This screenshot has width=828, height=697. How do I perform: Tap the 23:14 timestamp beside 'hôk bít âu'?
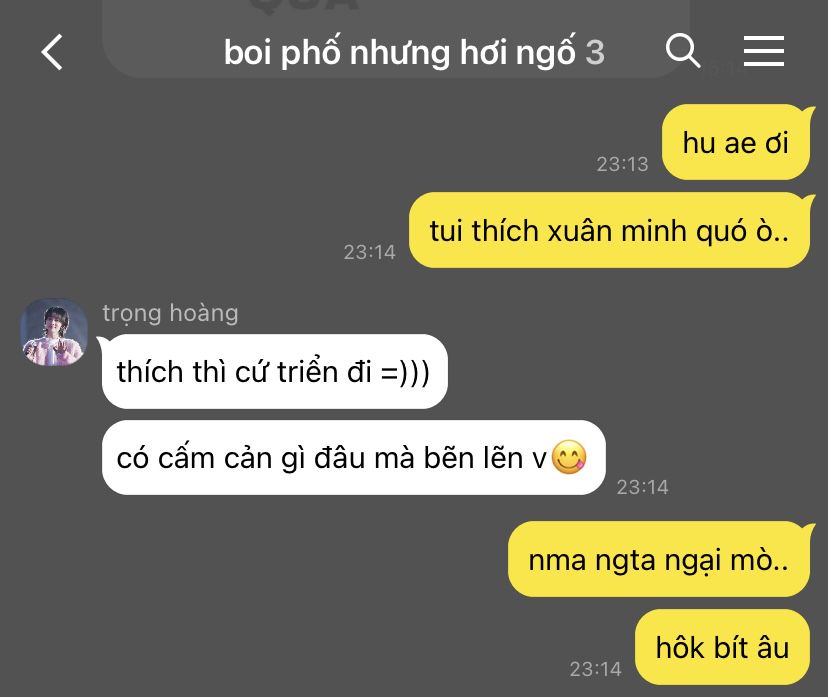click(x=595, y=669)
